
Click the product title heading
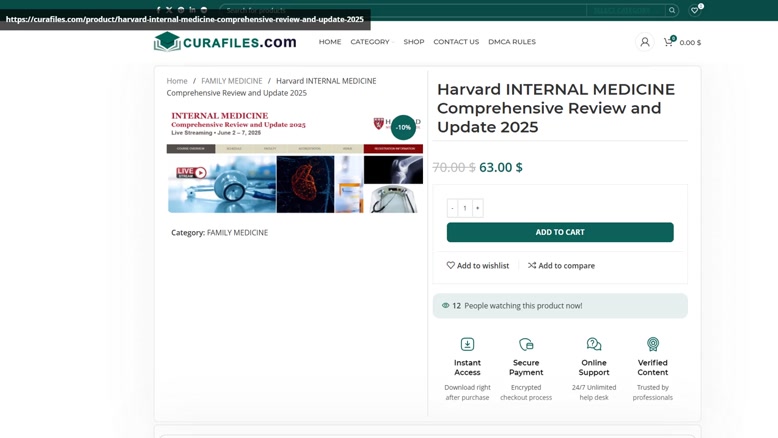coord(556,108)
